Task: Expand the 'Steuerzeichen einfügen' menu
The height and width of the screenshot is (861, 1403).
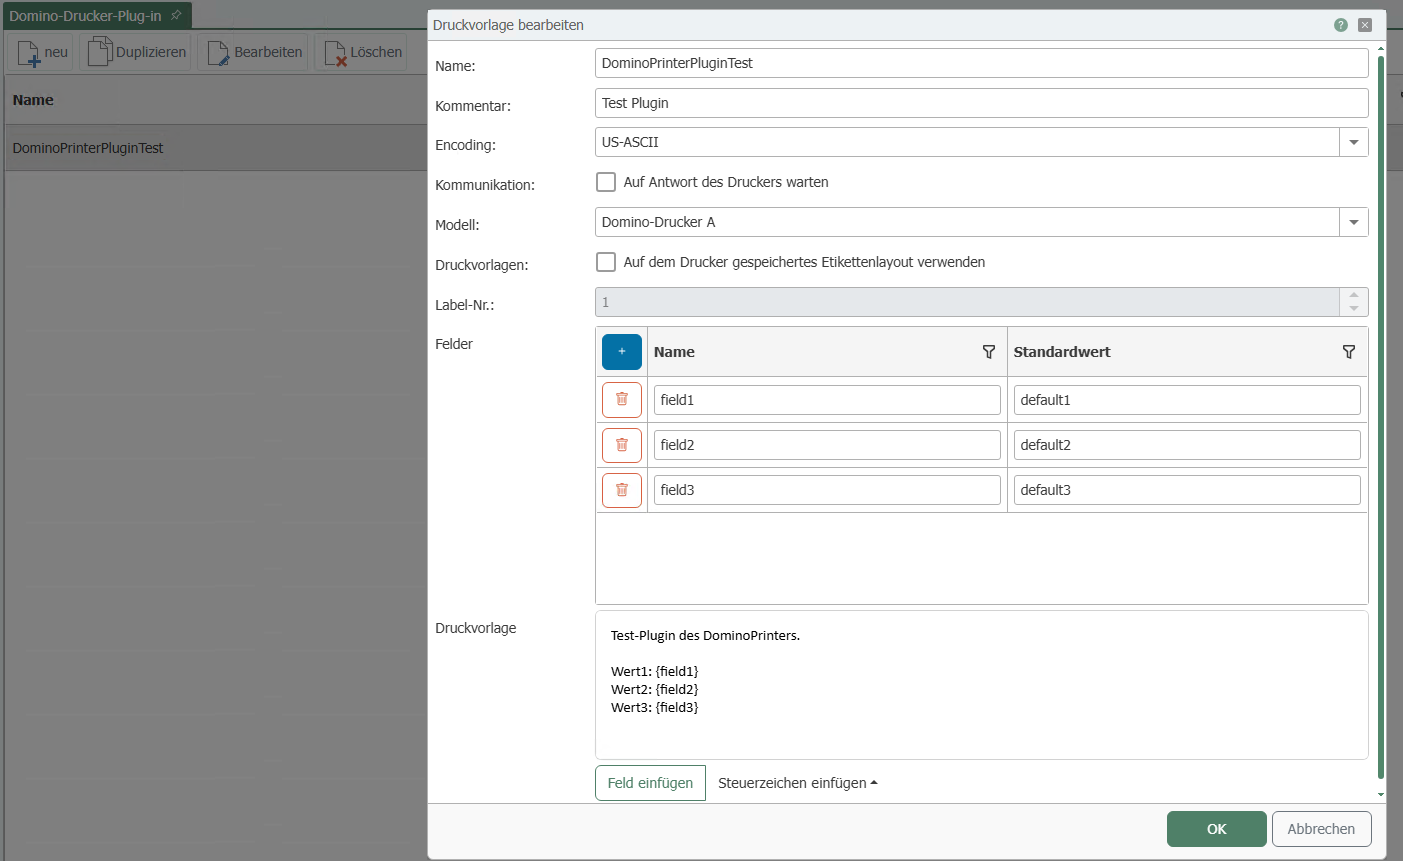Action: point(797,783)
